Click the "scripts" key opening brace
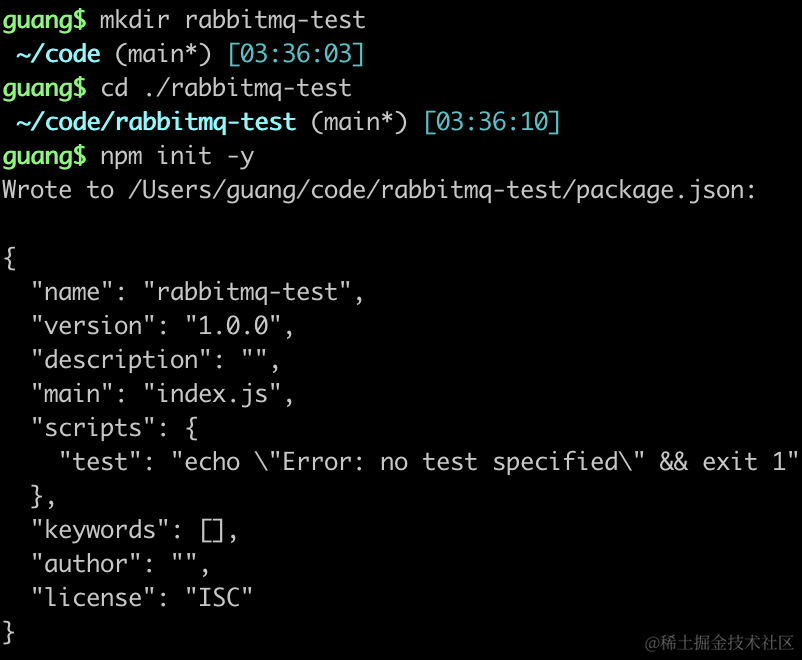The width and height of the screenshot is (802, 660). (191, 428)
